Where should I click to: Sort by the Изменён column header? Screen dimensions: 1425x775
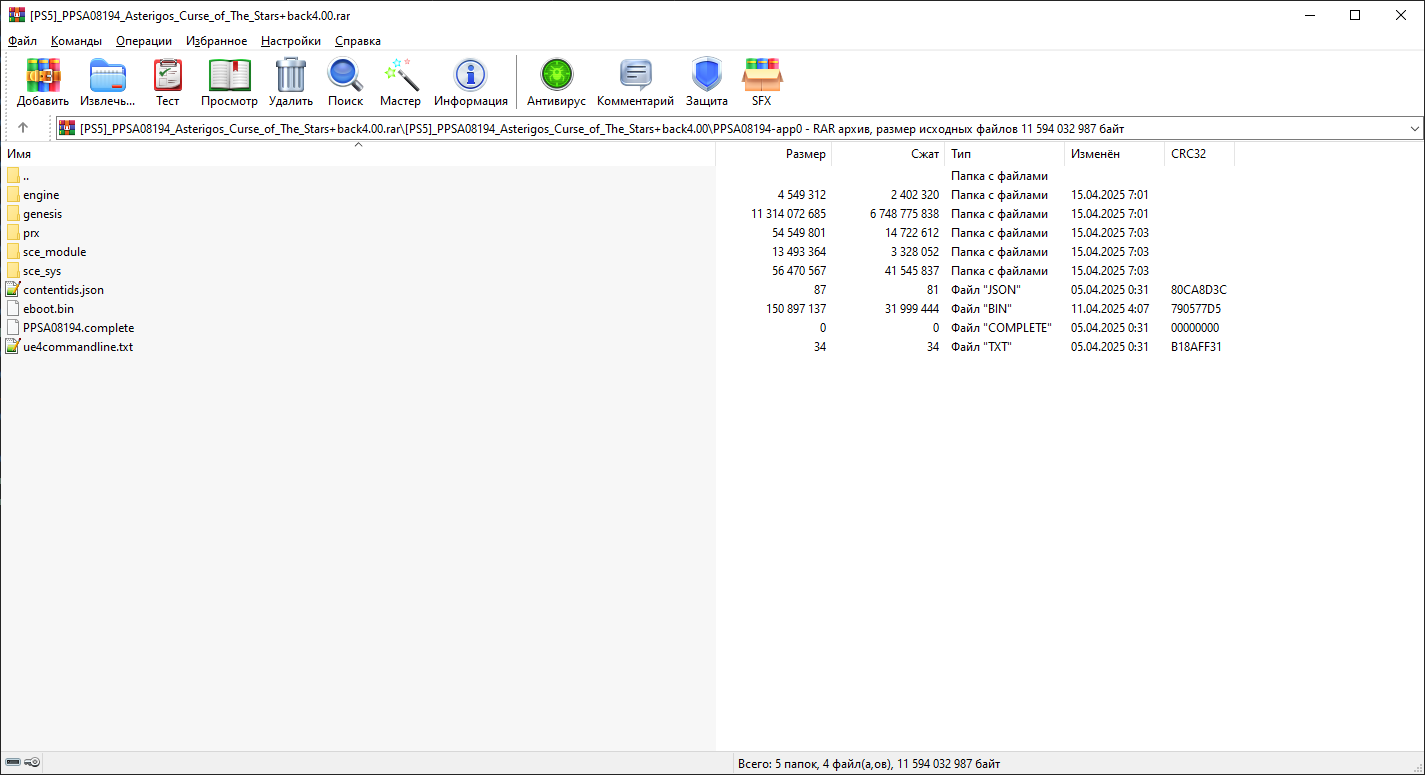(x=1114, y=154)
